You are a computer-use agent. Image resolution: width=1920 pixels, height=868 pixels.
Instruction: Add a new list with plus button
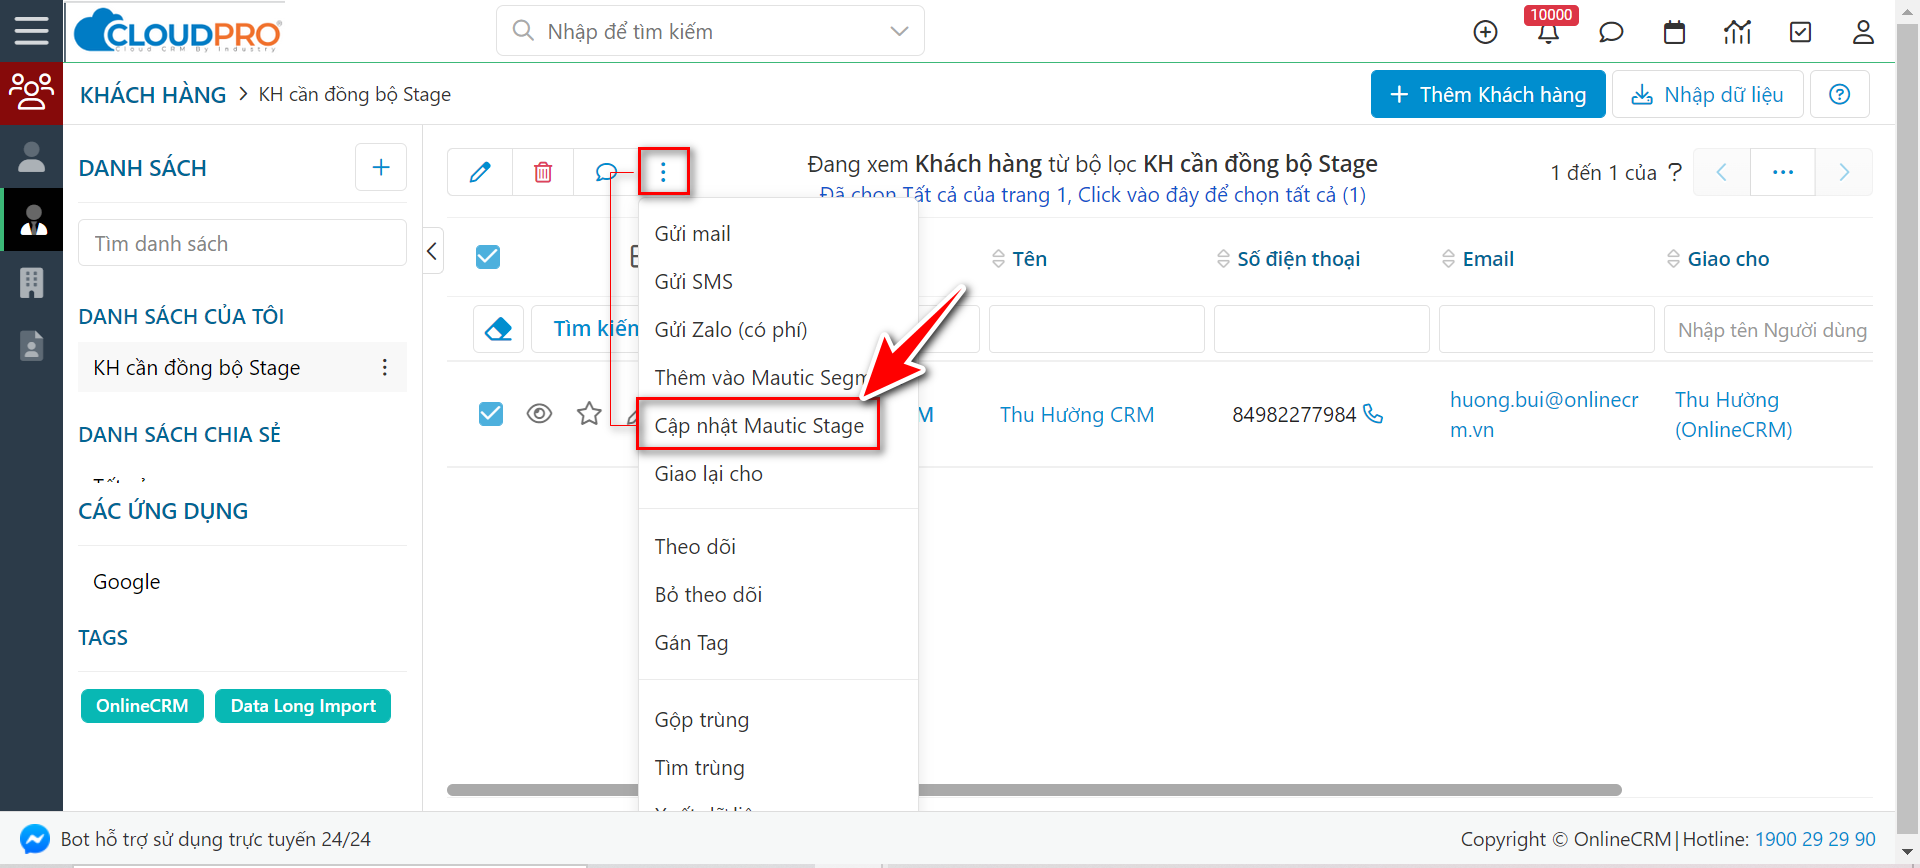[x=381, y=167]
